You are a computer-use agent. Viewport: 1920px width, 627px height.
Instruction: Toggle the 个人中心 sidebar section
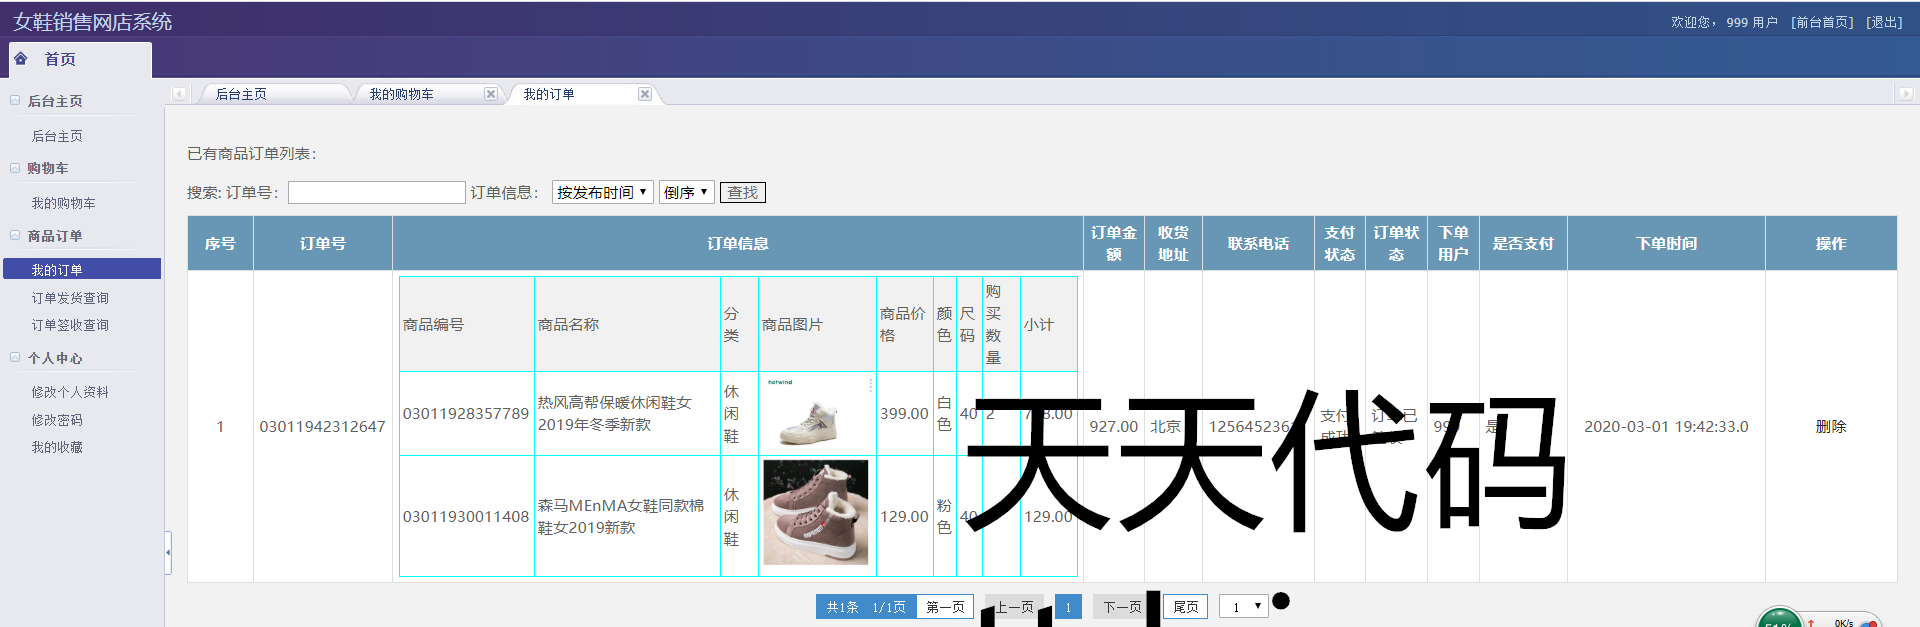tap(15, 358)
